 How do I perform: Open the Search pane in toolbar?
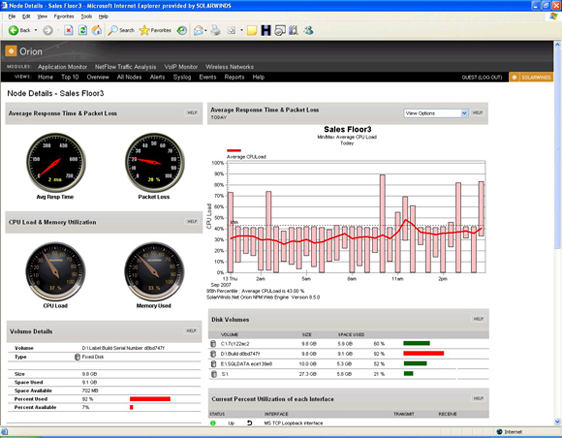tap(121, 30)
